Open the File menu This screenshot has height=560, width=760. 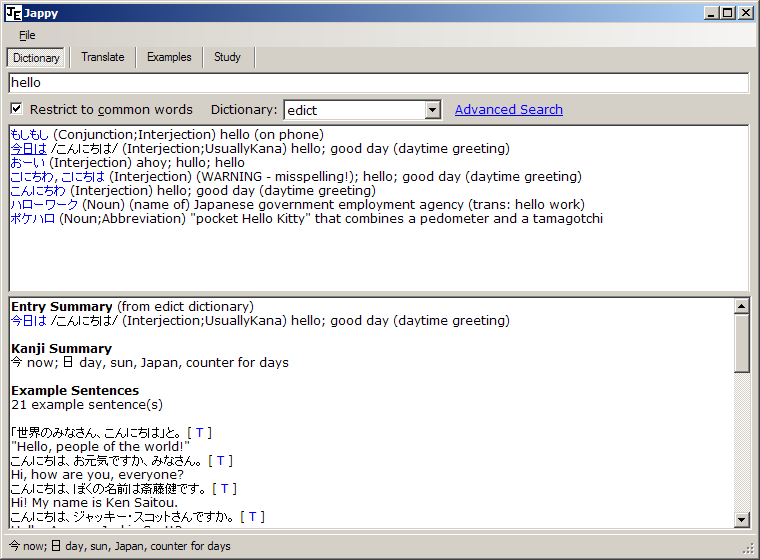[27, 35]
